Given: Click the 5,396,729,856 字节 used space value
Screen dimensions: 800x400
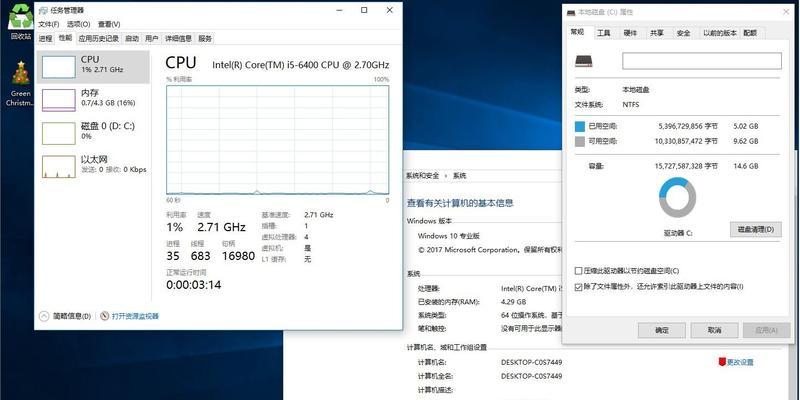Looking at the screenshot, I should [688, 126].
